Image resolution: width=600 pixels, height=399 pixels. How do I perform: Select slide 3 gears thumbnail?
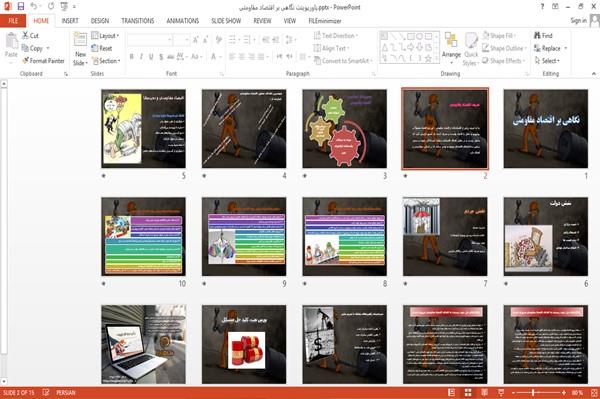pos(344,129)
